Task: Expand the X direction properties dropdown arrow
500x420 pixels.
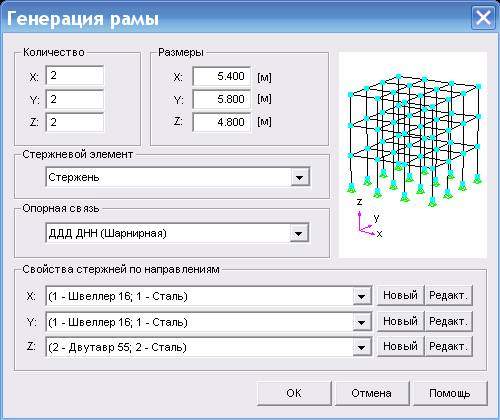Action: 362,296
